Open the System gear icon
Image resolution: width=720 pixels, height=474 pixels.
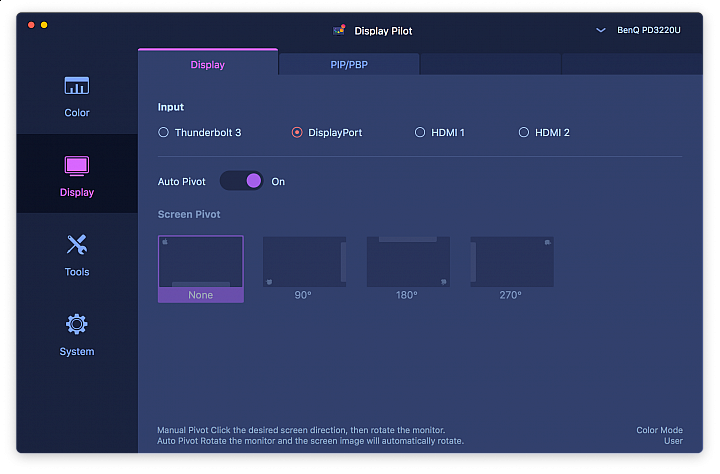[x=77, y=324]
